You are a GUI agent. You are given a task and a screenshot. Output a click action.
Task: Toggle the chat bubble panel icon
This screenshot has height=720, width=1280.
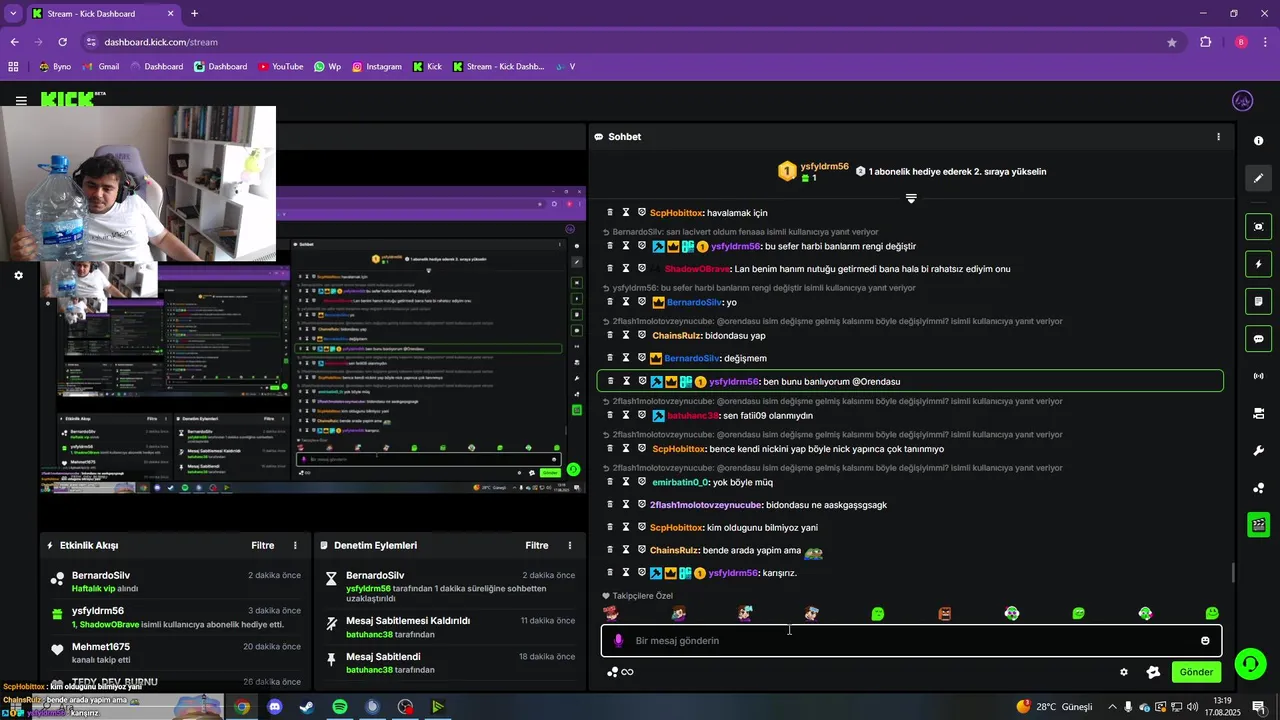point(1258,338)
